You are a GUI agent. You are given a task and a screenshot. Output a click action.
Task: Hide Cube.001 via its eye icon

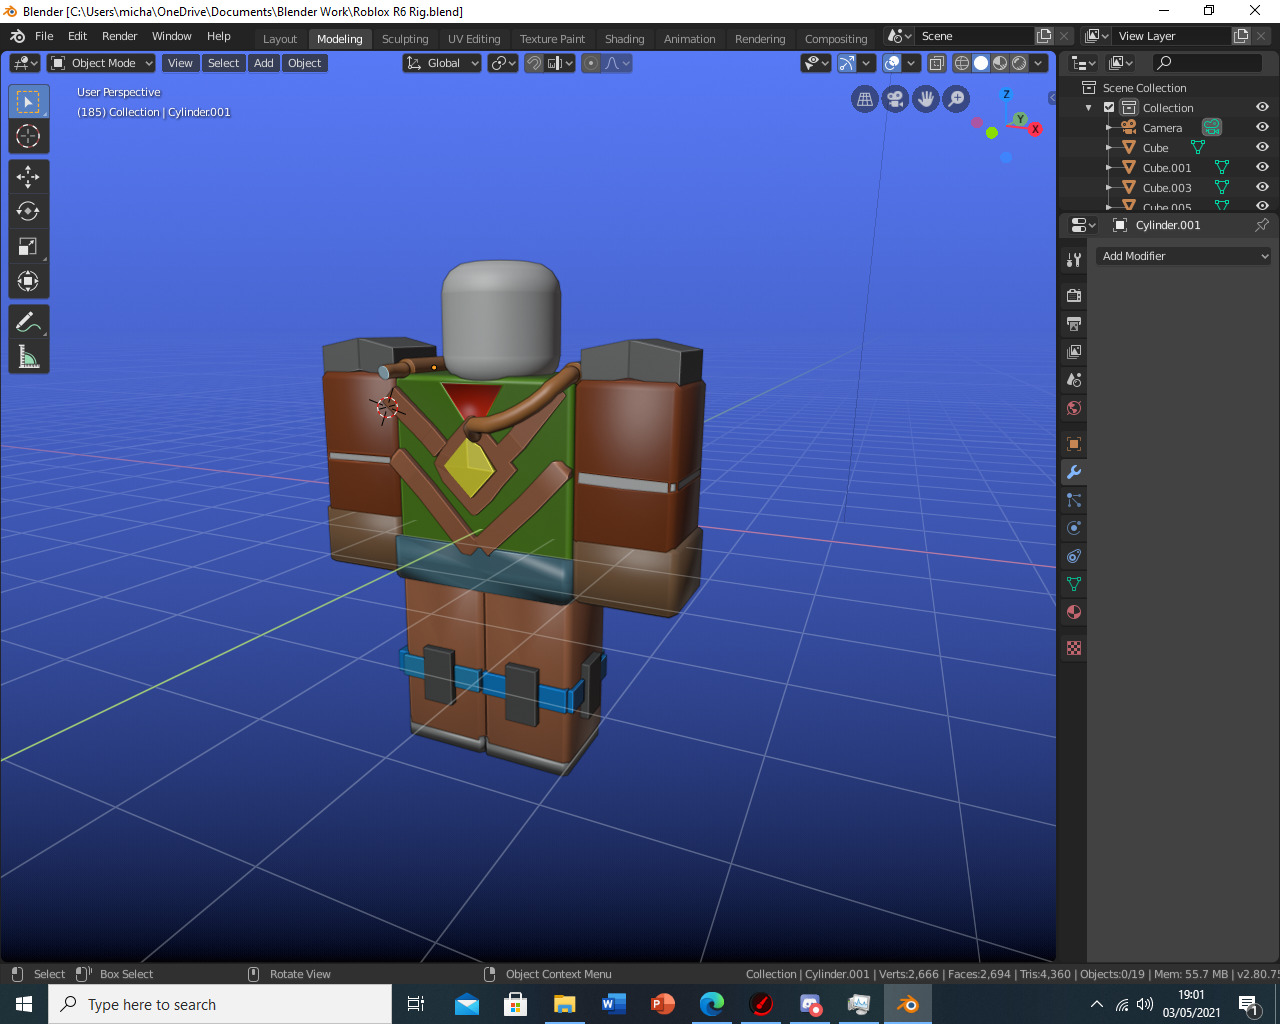pyautogui.click(x=1262, y=167)
